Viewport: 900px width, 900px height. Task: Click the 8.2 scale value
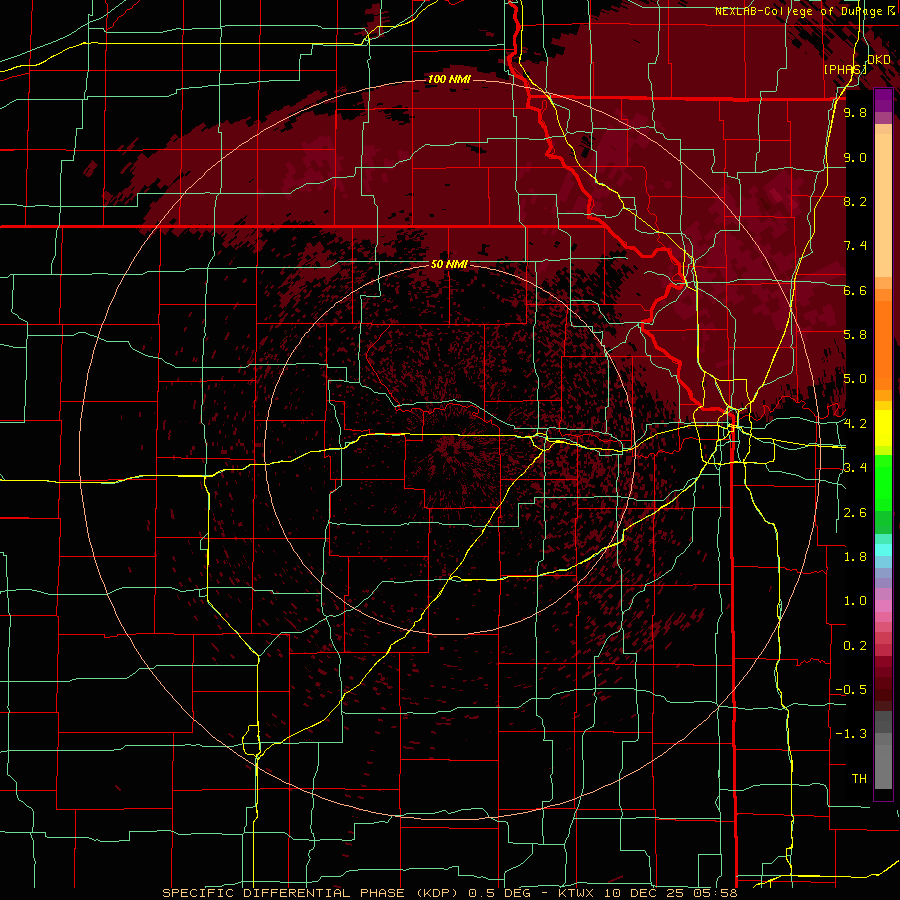(x=855, y=201)
